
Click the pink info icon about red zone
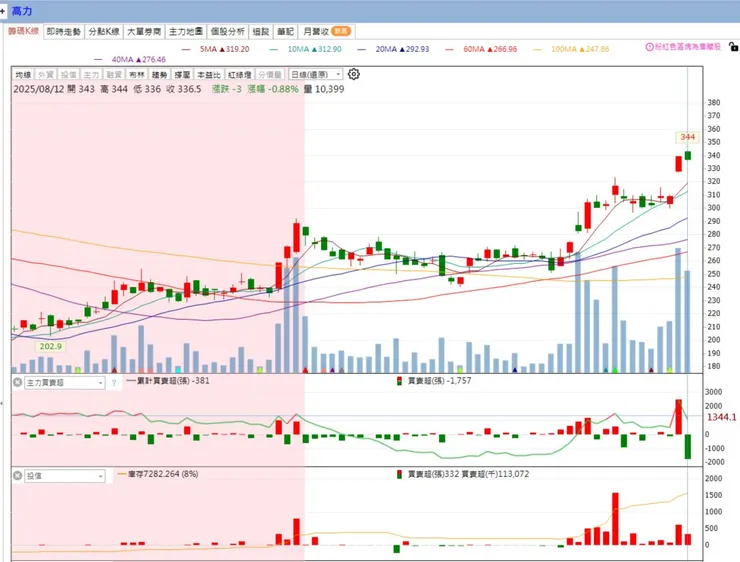coord(649,47)
